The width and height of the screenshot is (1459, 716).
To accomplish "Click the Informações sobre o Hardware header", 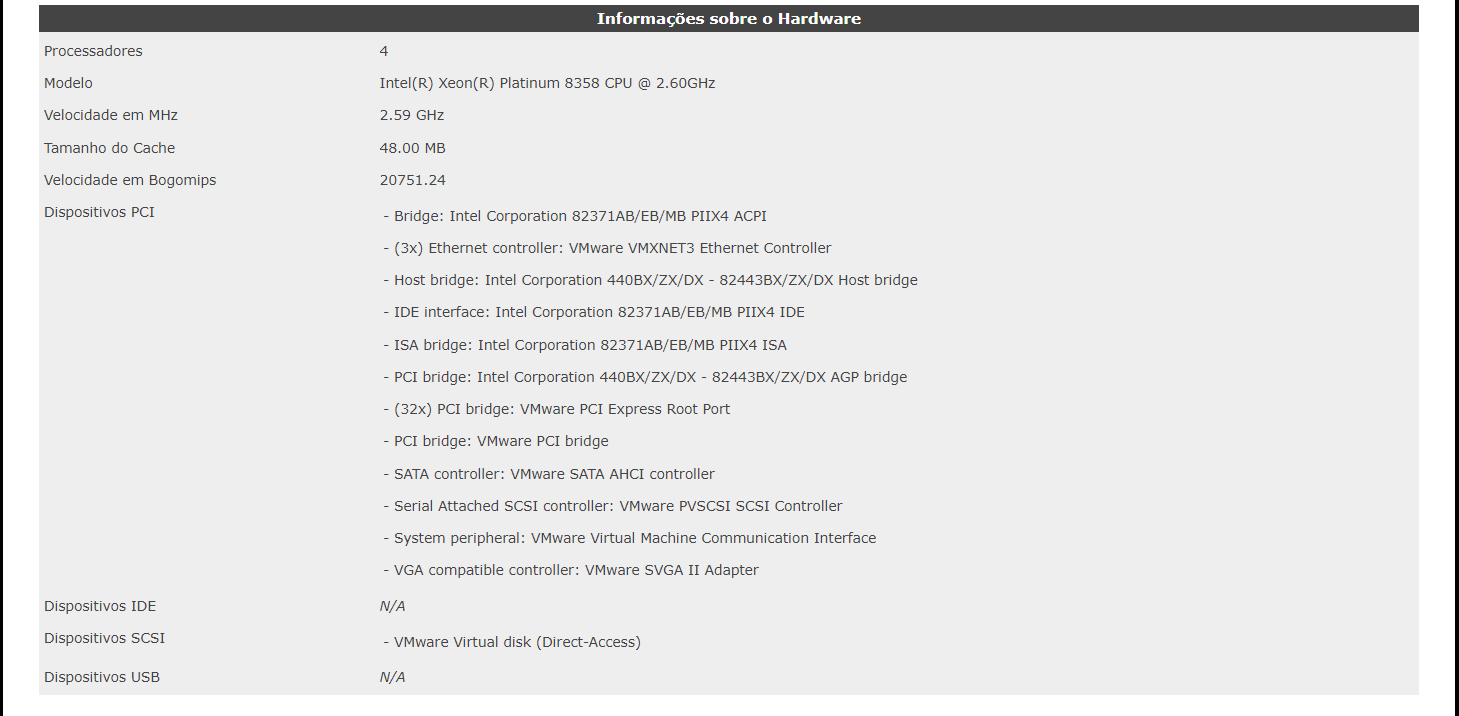I will (x=728, y=19).
